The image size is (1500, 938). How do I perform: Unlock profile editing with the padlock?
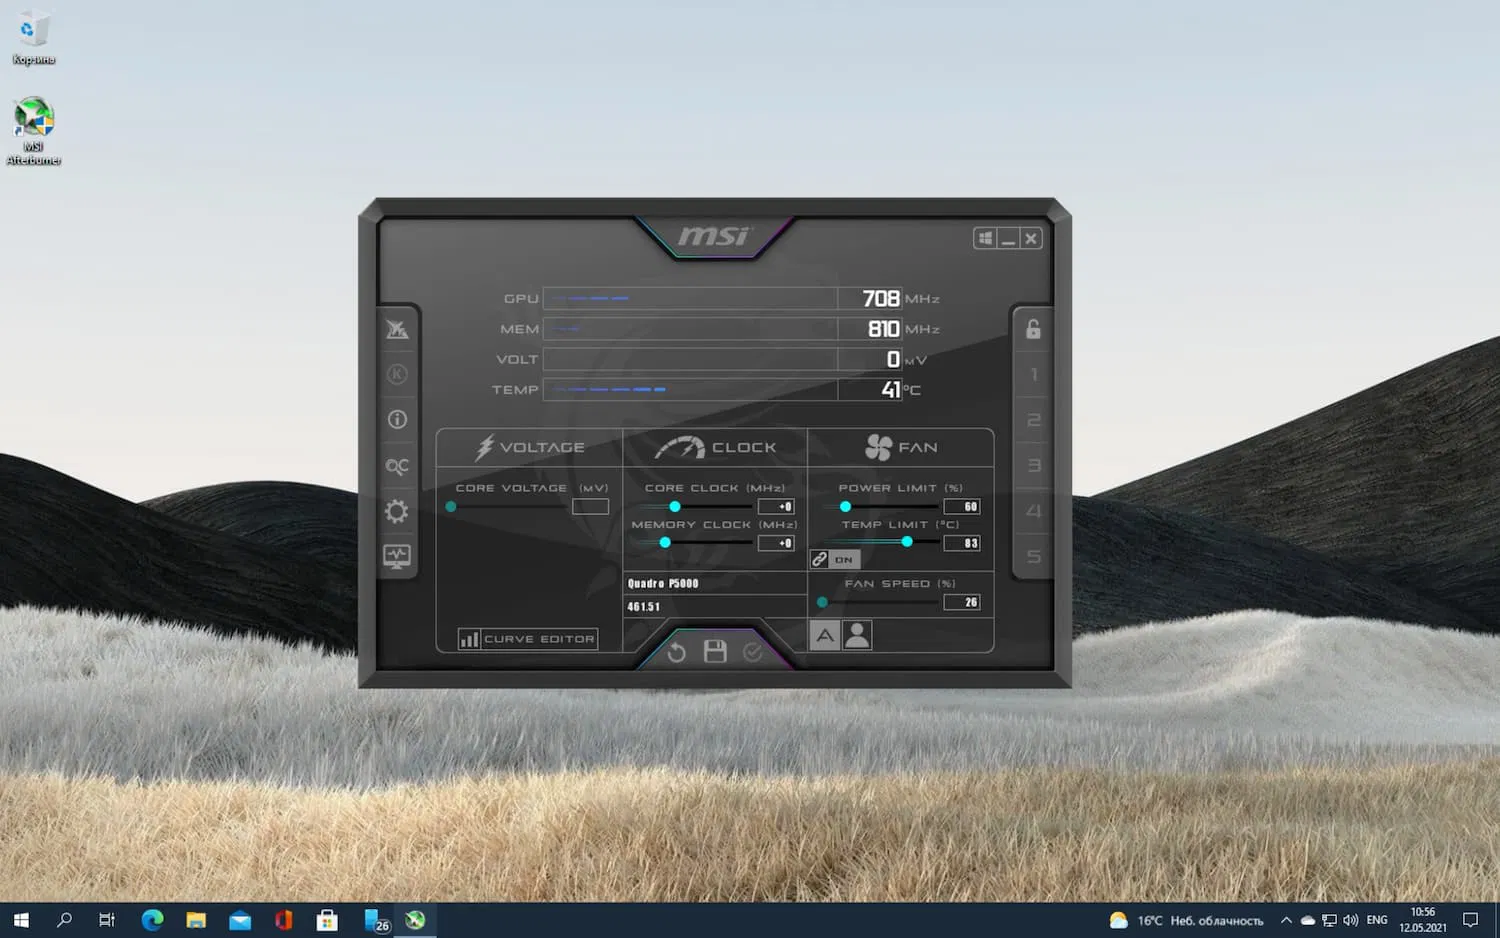(x=1032, y=330)
